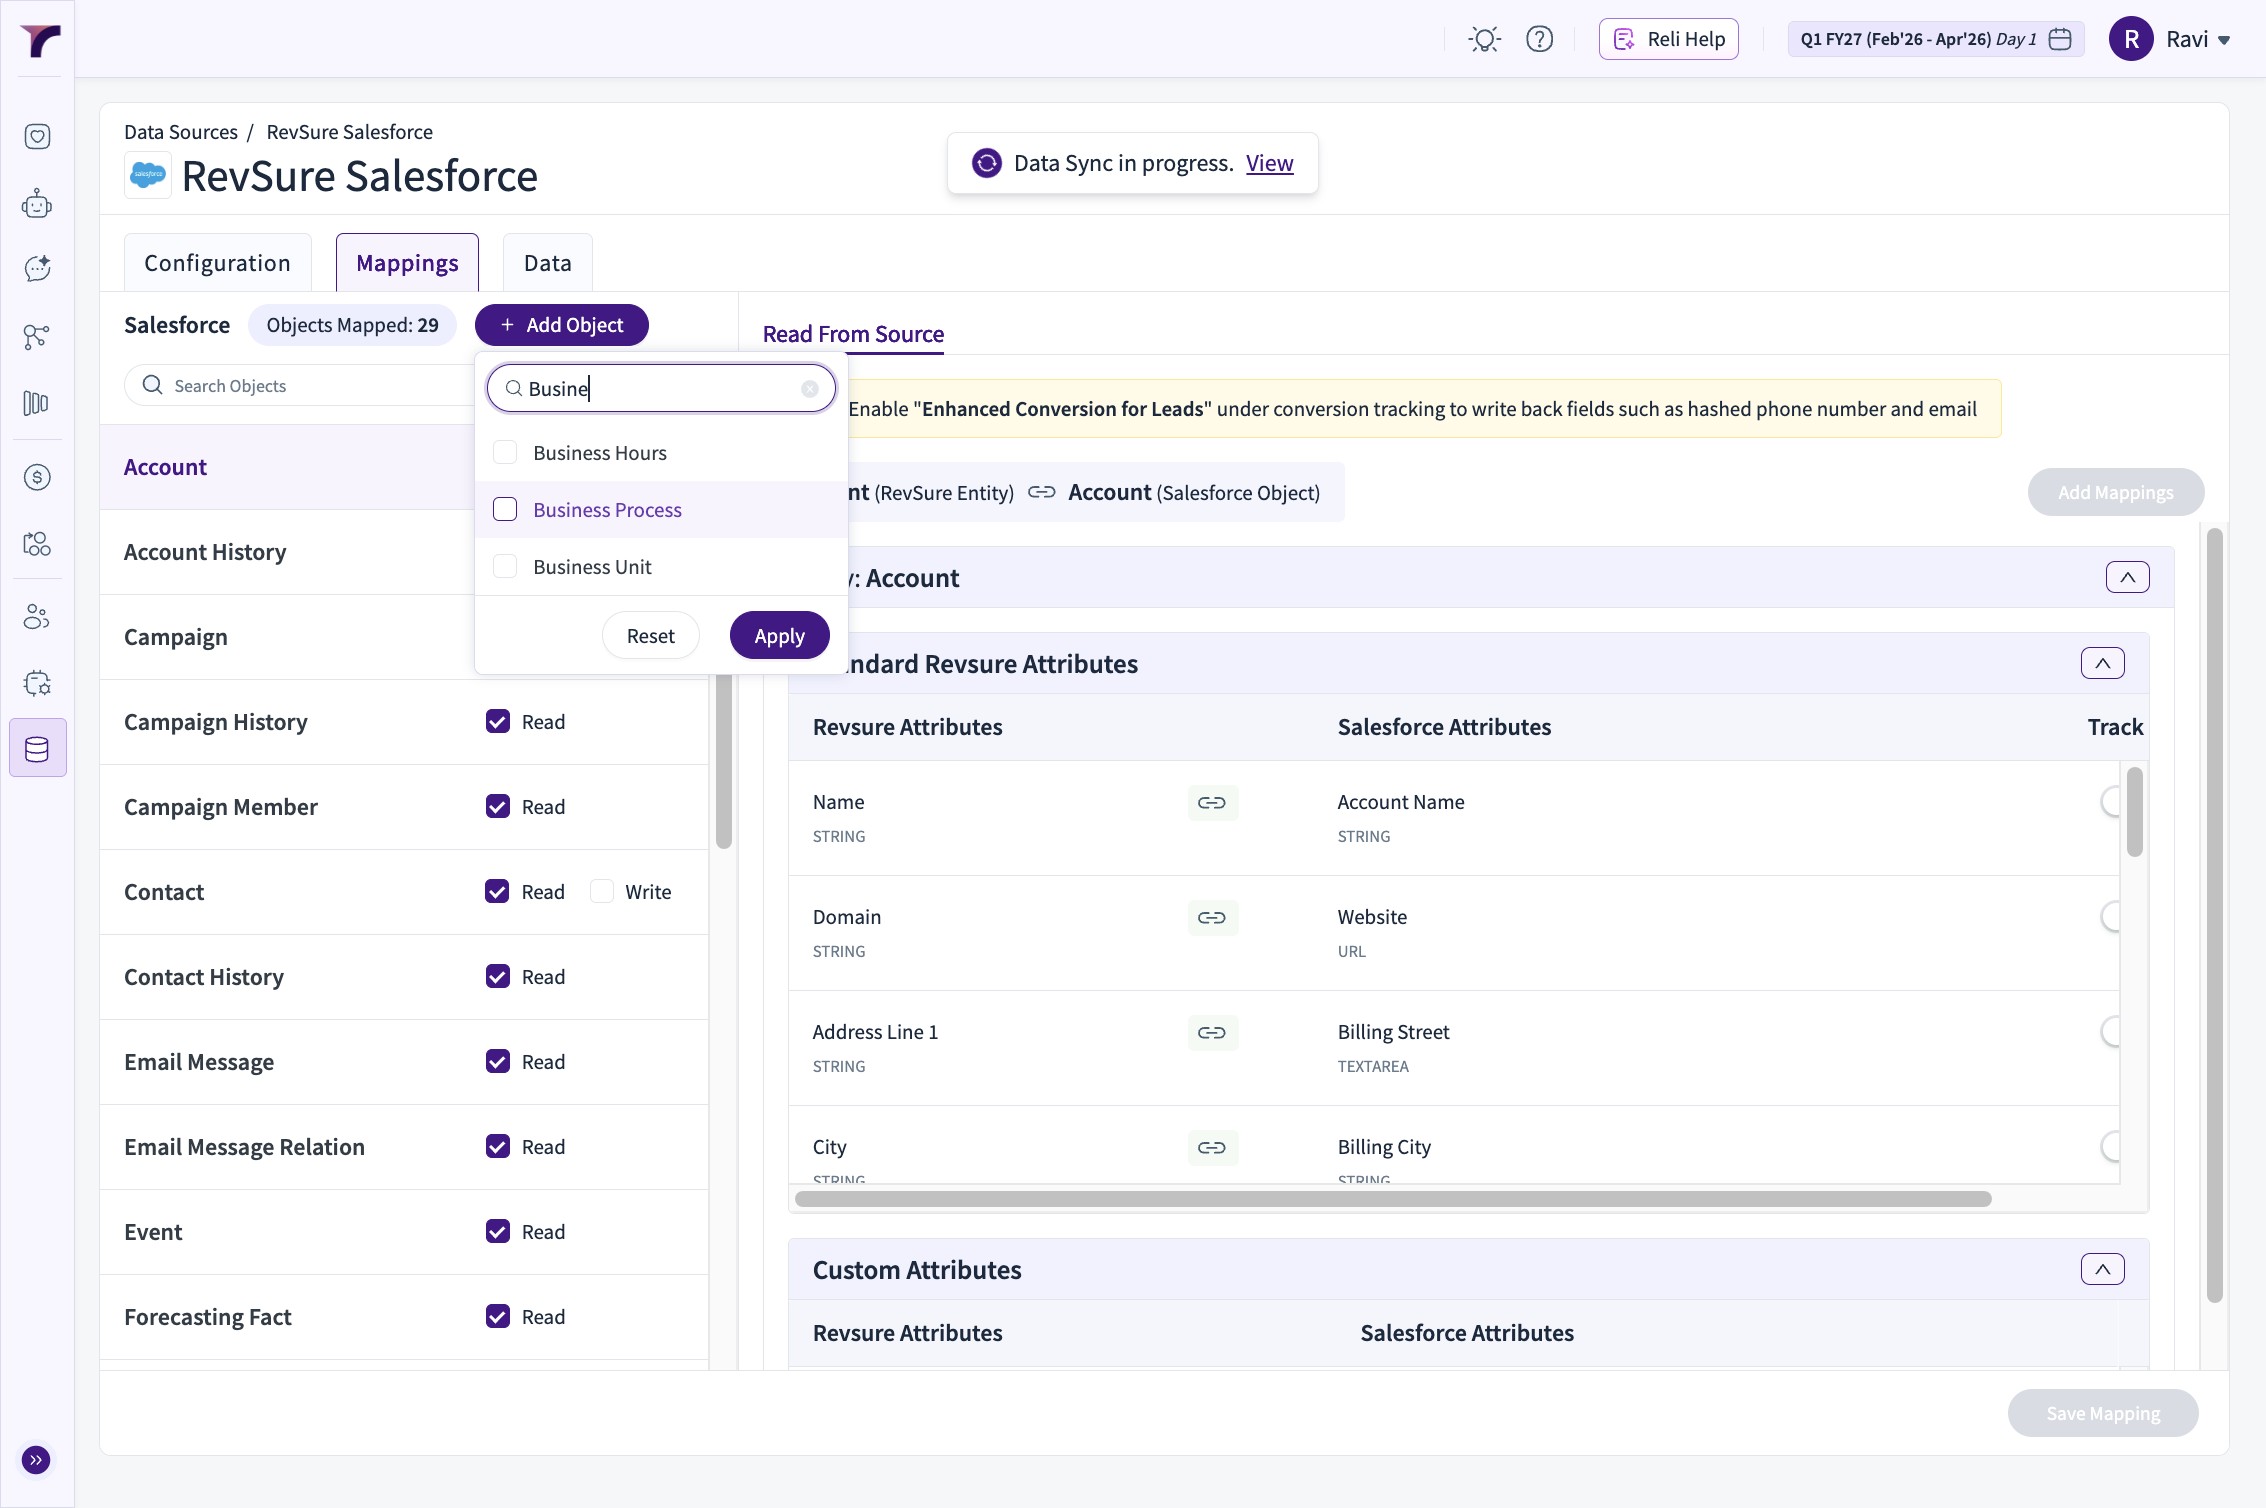Collapse the Standard Revsure Attributes section

[x=2102, y=664]
